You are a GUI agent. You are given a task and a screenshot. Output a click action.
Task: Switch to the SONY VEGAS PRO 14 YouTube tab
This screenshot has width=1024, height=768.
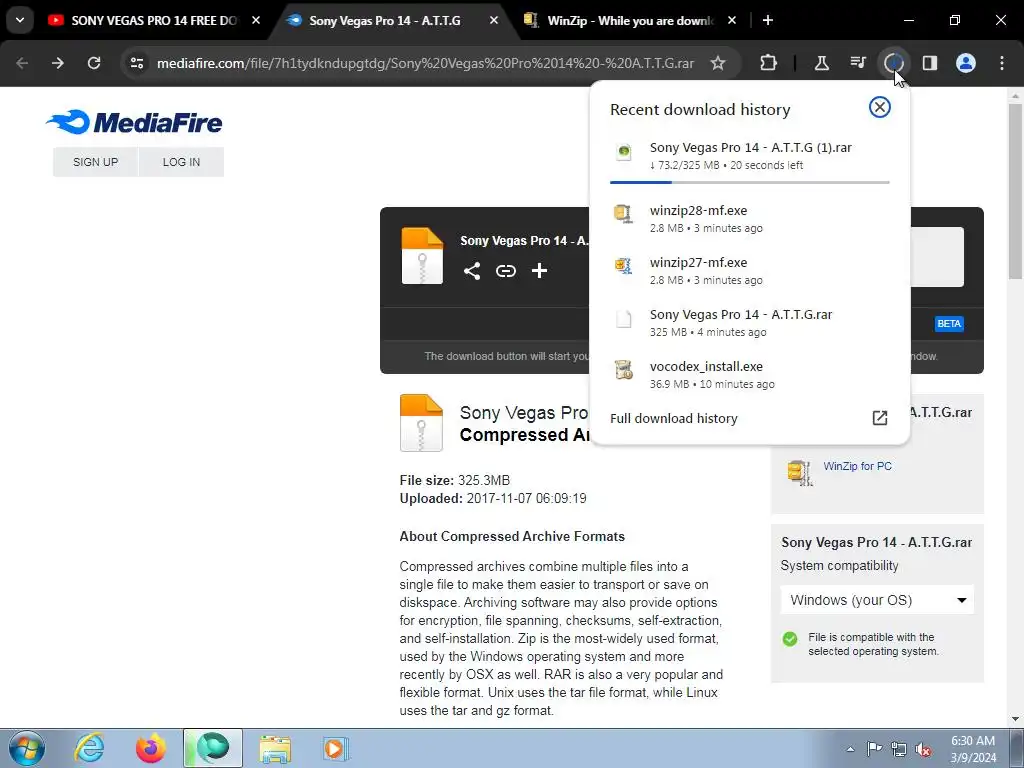click(x=153, y=20)
